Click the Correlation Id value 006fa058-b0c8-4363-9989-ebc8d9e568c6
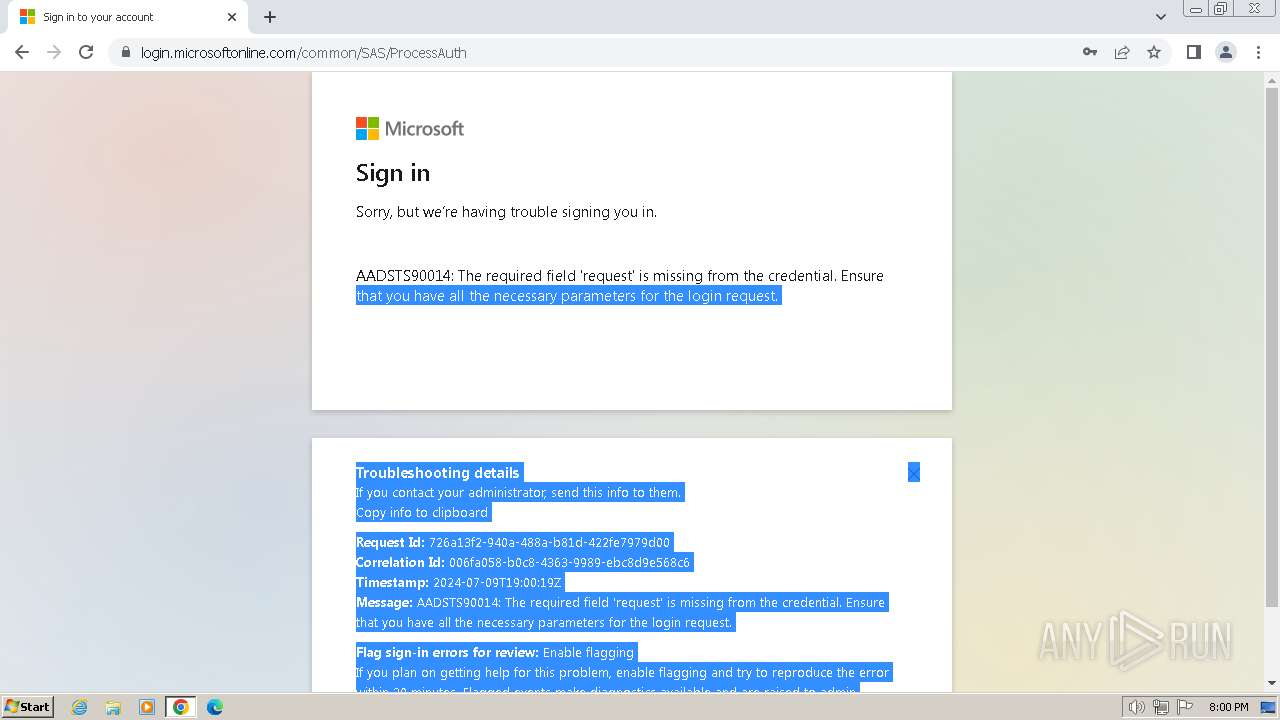Image resolution: width=1280 pixels, height=720 pixels. pos(569,562)
